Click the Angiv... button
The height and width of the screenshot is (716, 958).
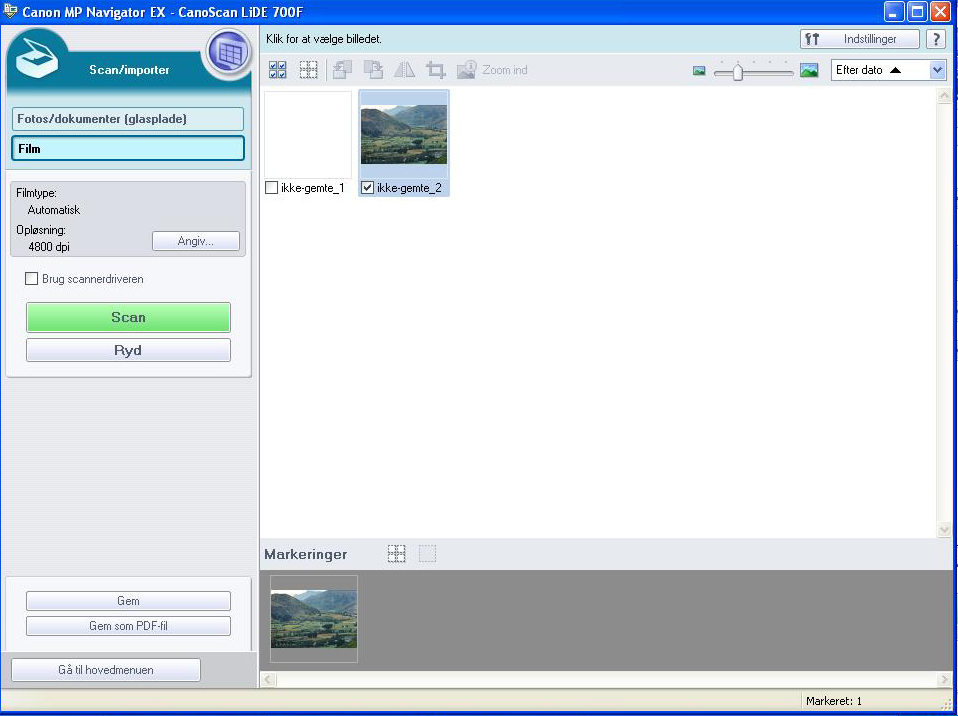tap(196, 241)
